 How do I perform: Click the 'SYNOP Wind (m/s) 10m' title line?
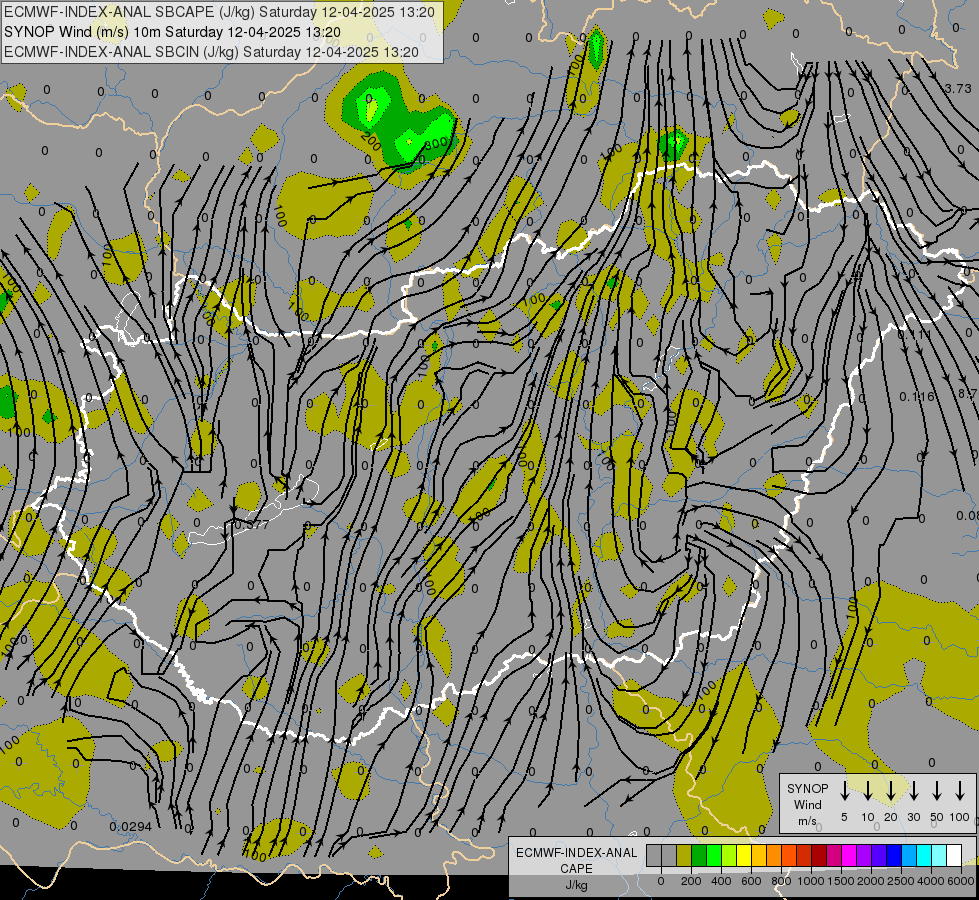[172, 32]
